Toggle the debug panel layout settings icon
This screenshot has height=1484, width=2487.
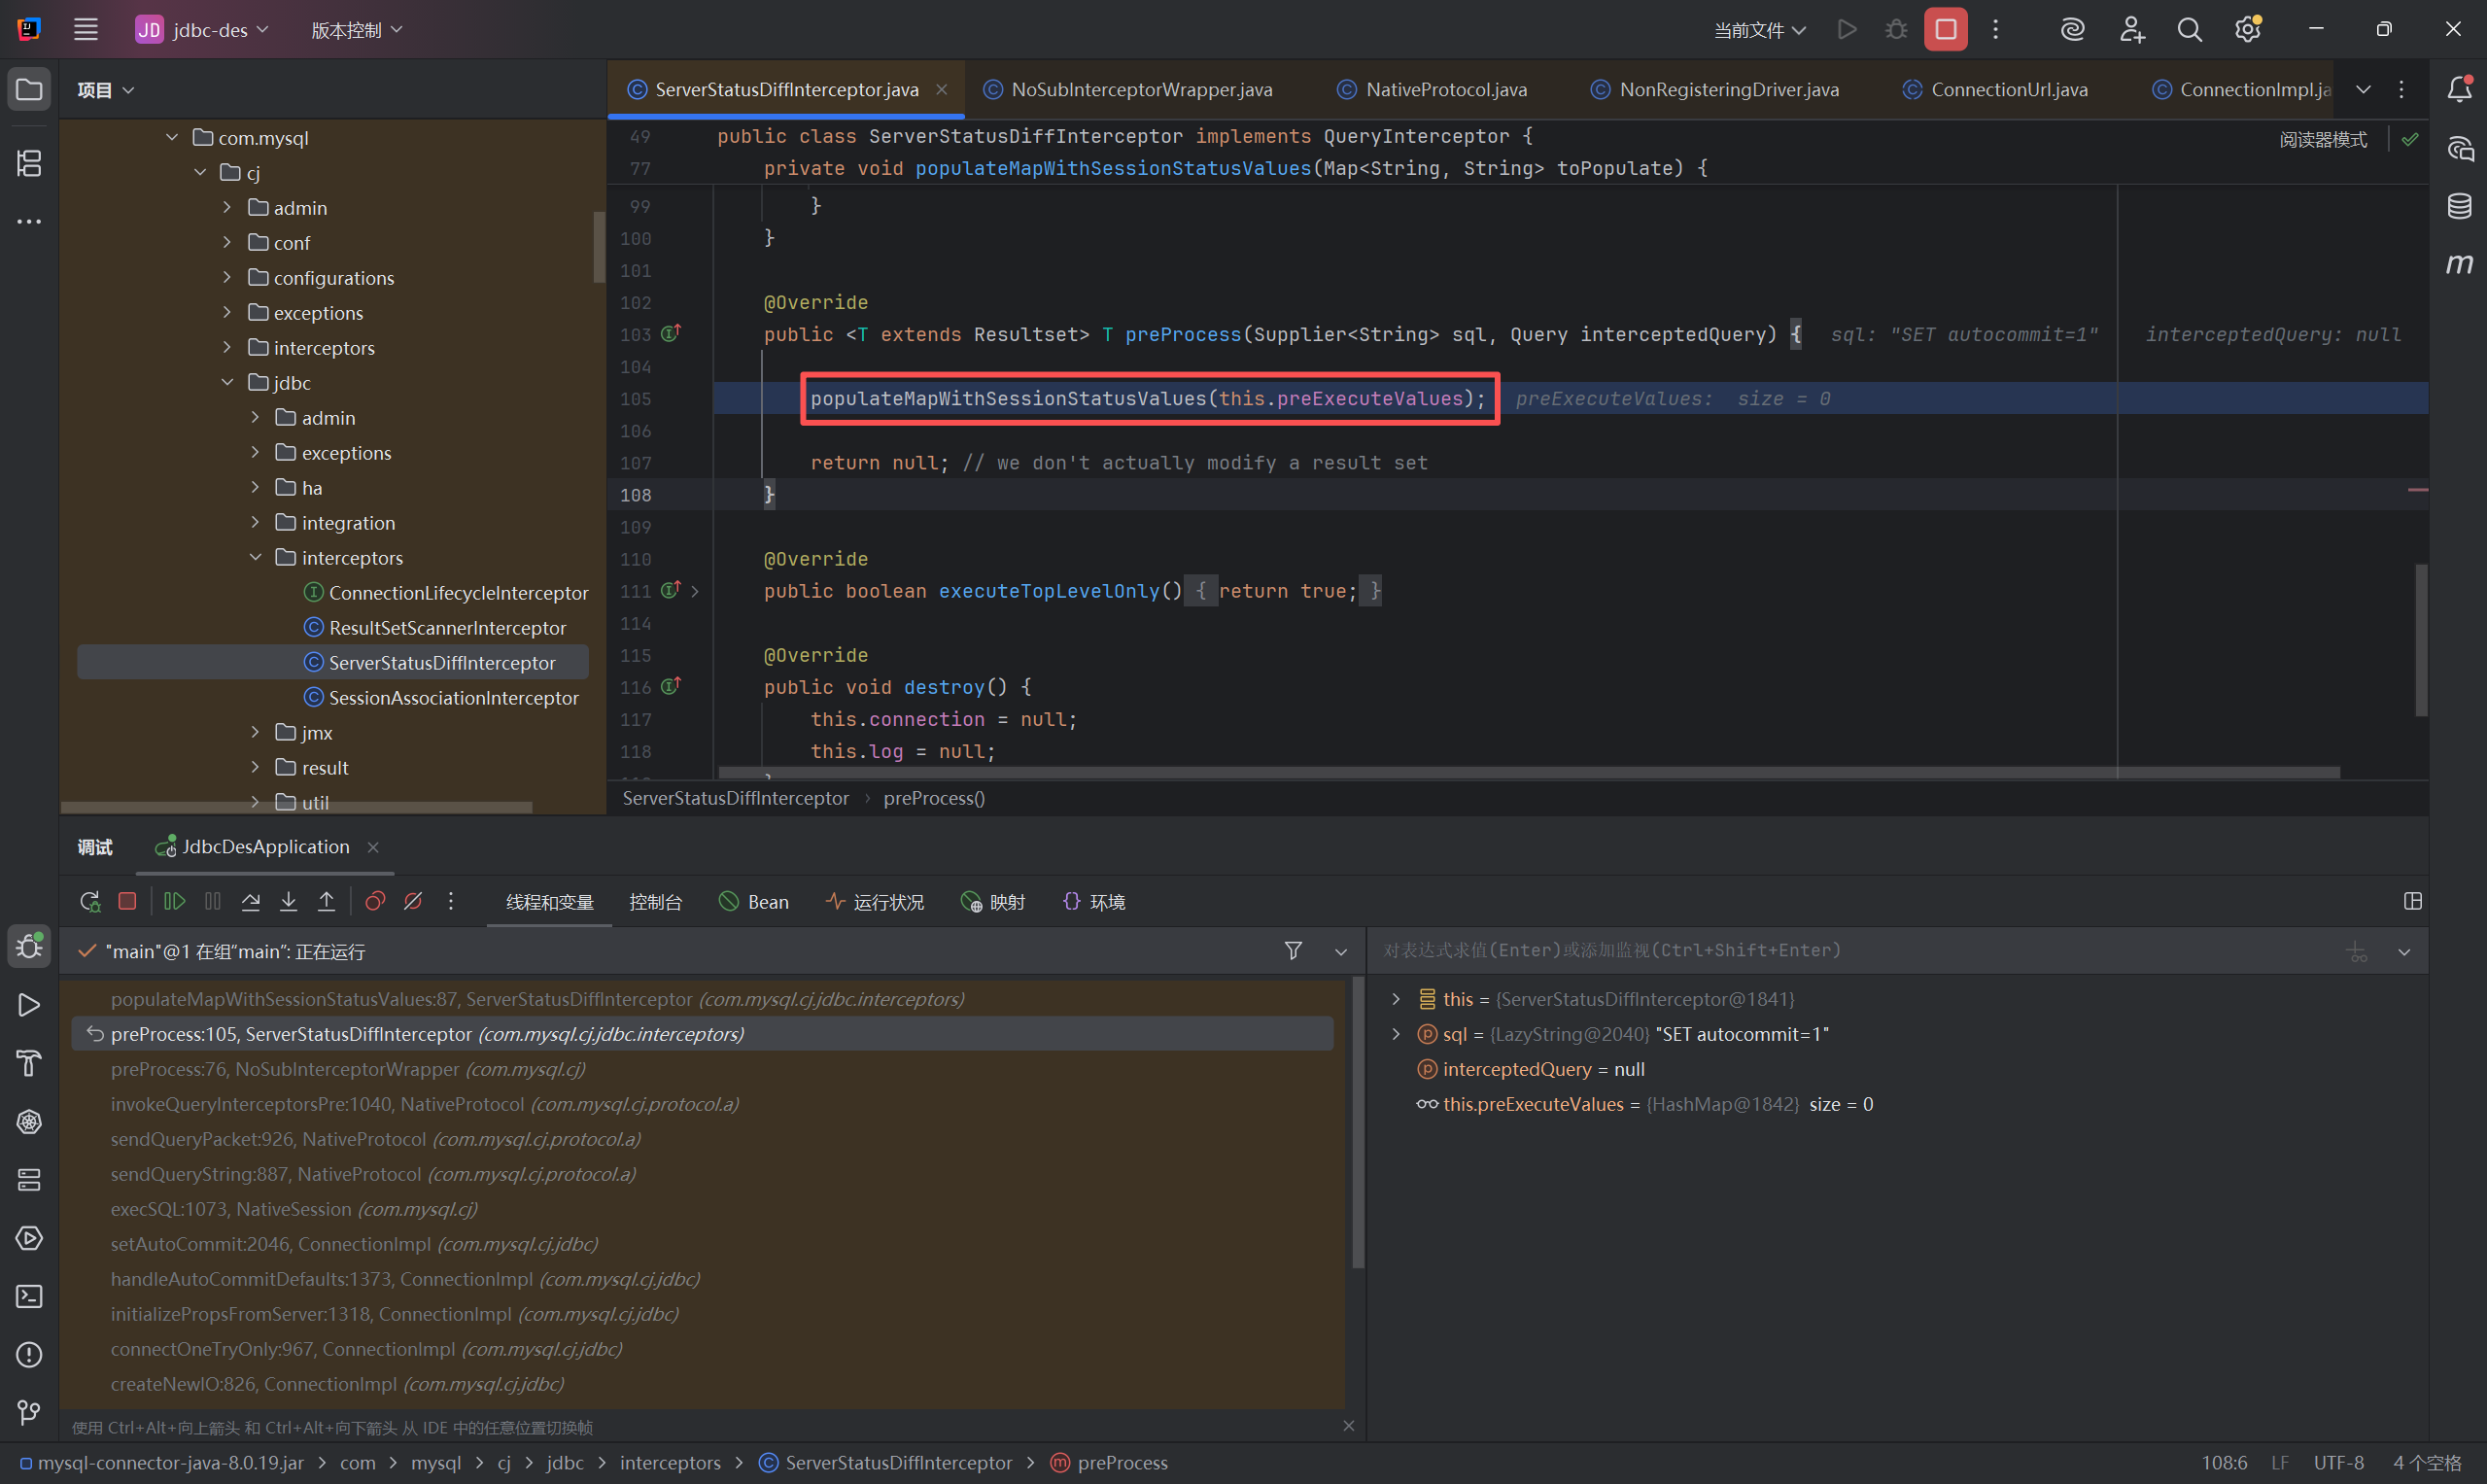(2412, 902)
